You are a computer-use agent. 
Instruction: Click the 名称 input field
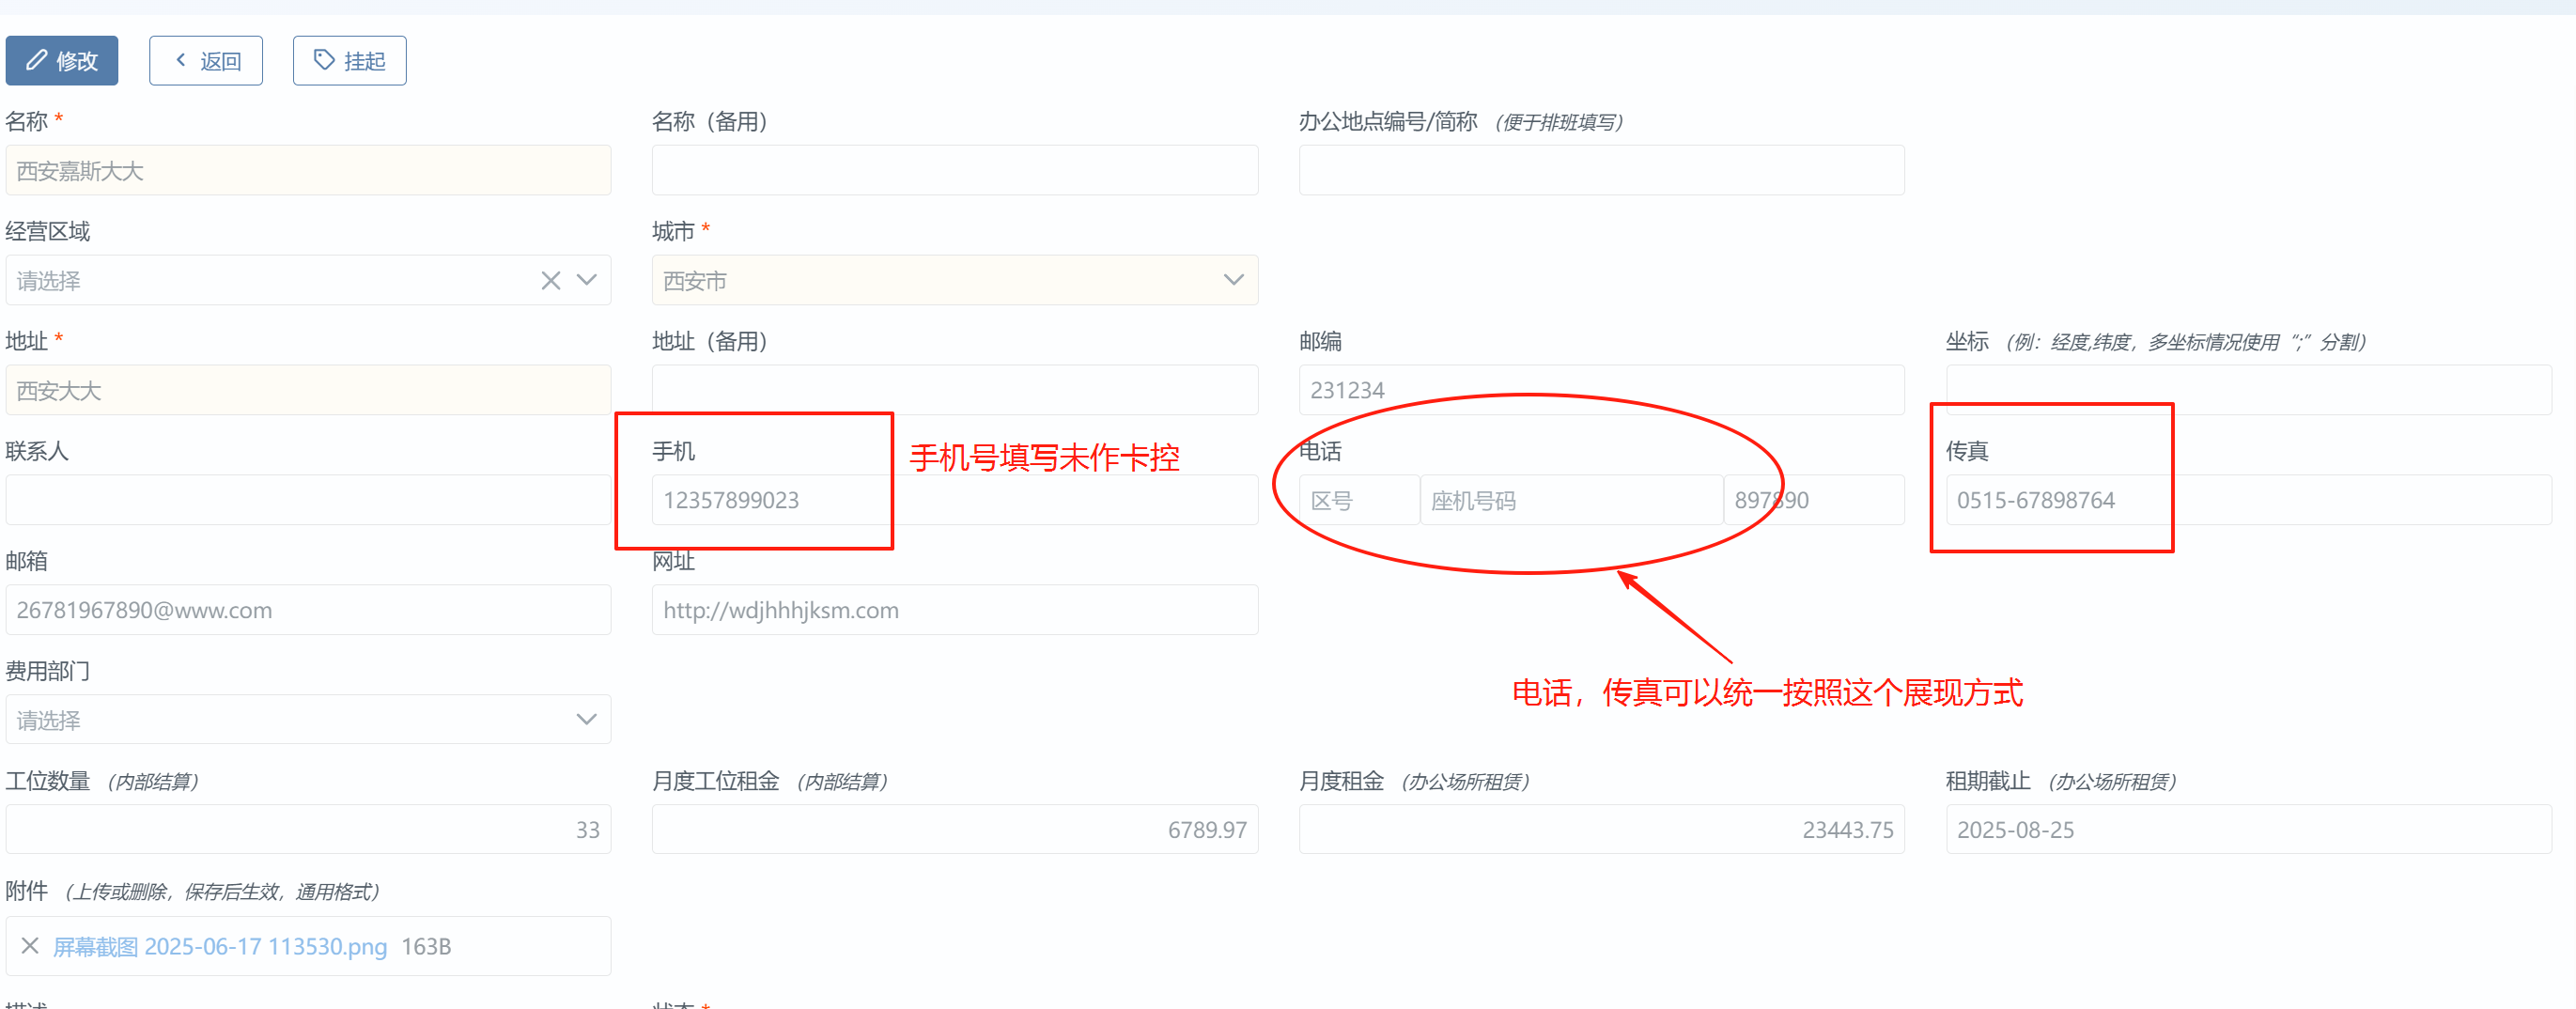(308, 171)
